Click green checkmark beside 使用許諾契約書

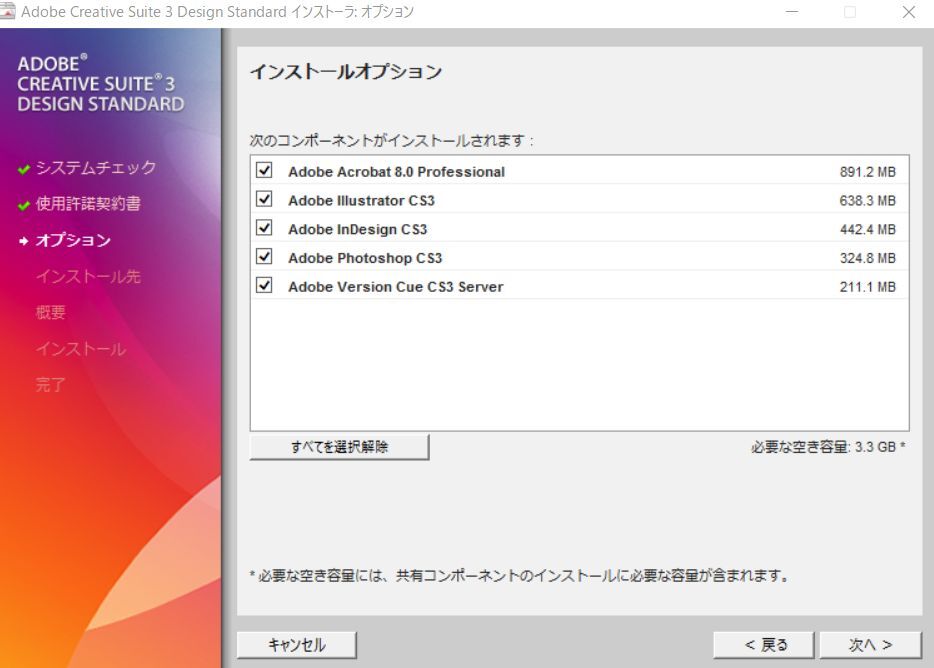click(24, 206)
